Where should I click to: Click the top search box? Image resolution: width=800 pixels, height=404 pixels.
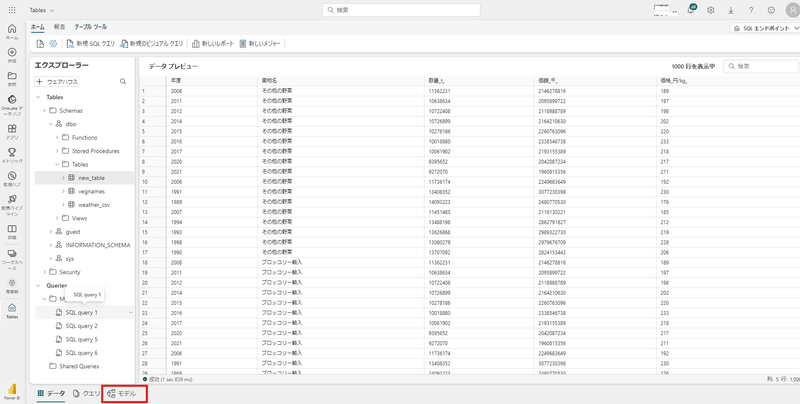pos(401,10)
